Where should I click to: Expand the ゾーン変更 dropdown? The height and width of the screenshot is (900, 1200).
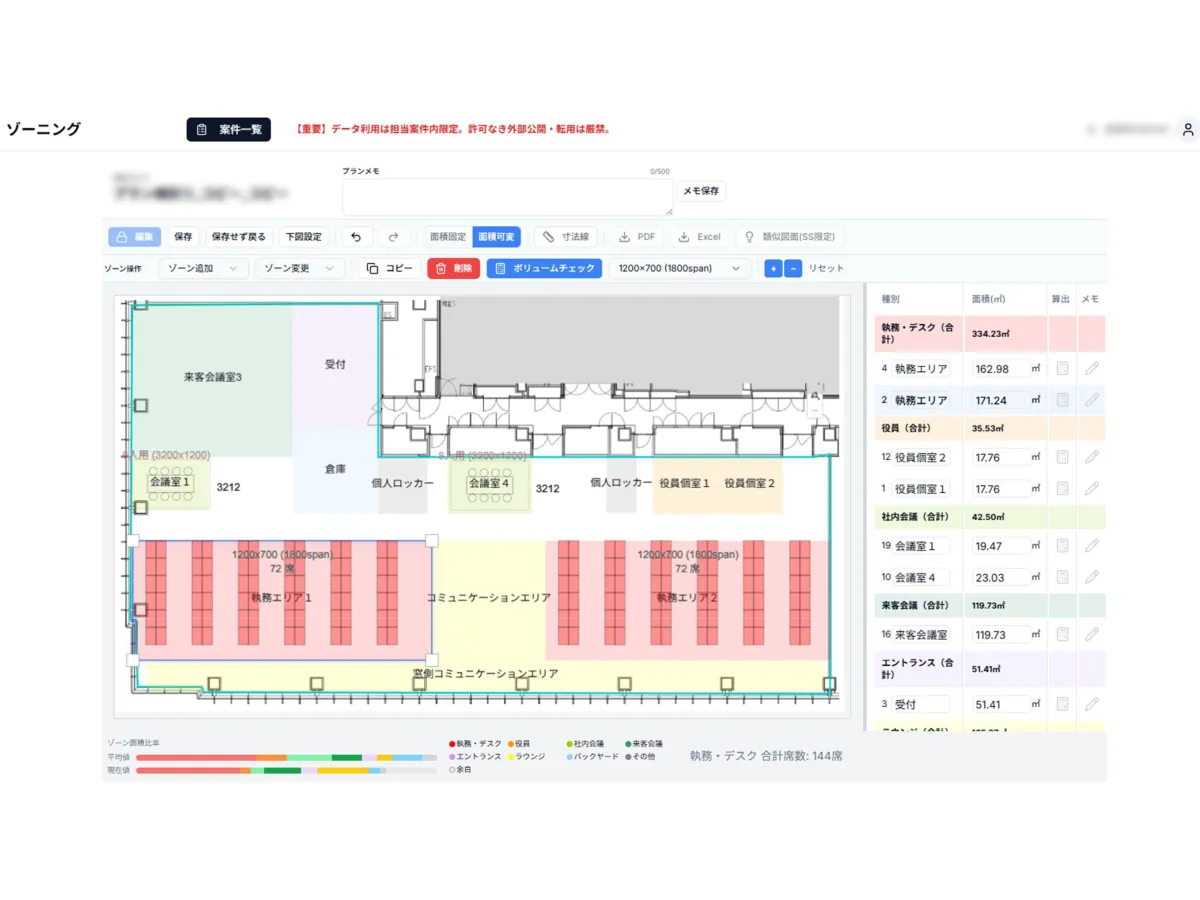299,268
